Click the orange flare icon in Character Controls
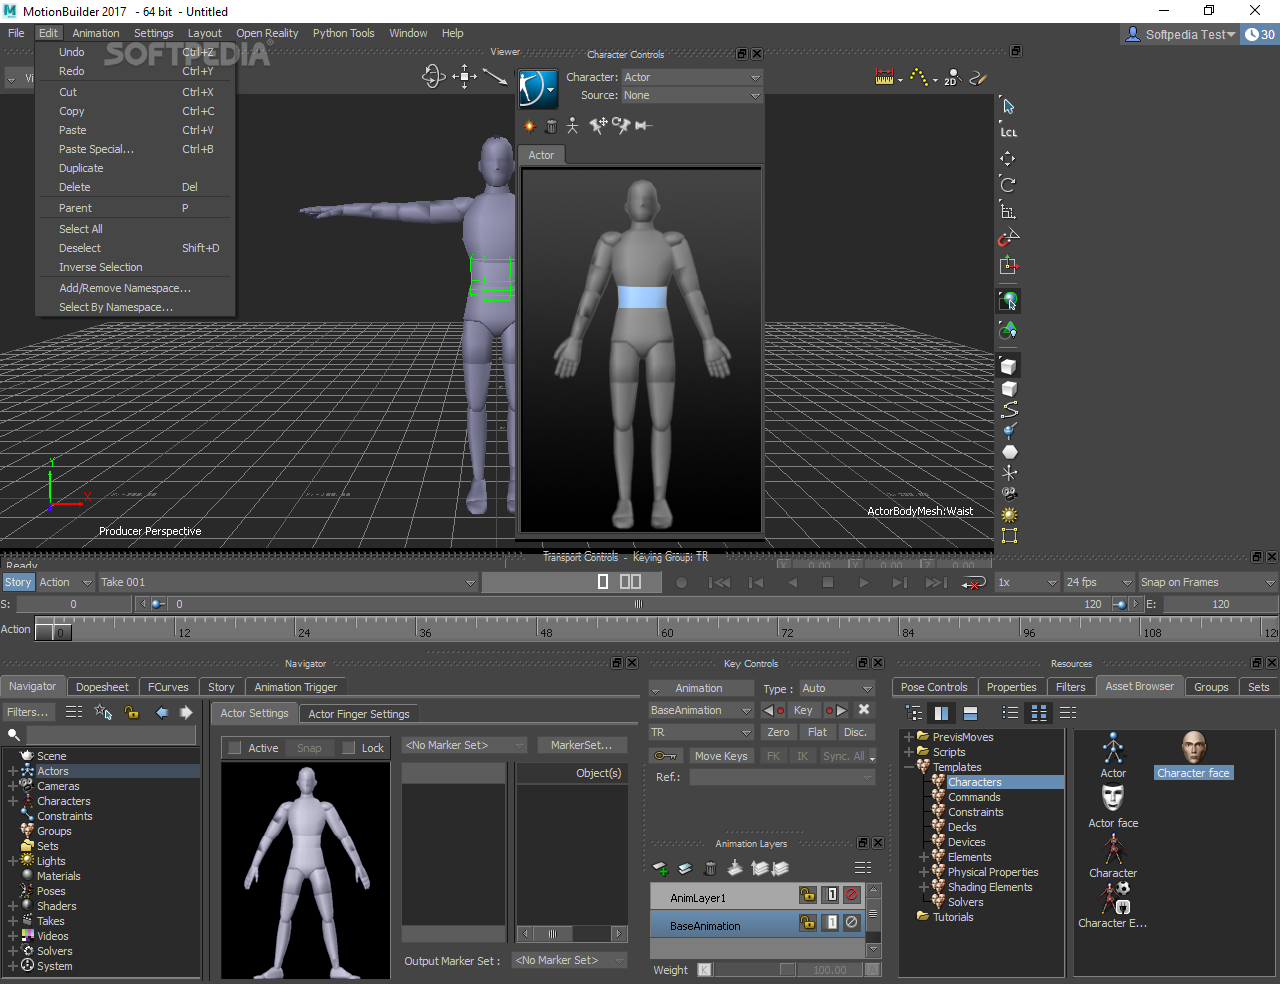The image size is (1280, 984). pyautogui.click(x=530, y=126)
